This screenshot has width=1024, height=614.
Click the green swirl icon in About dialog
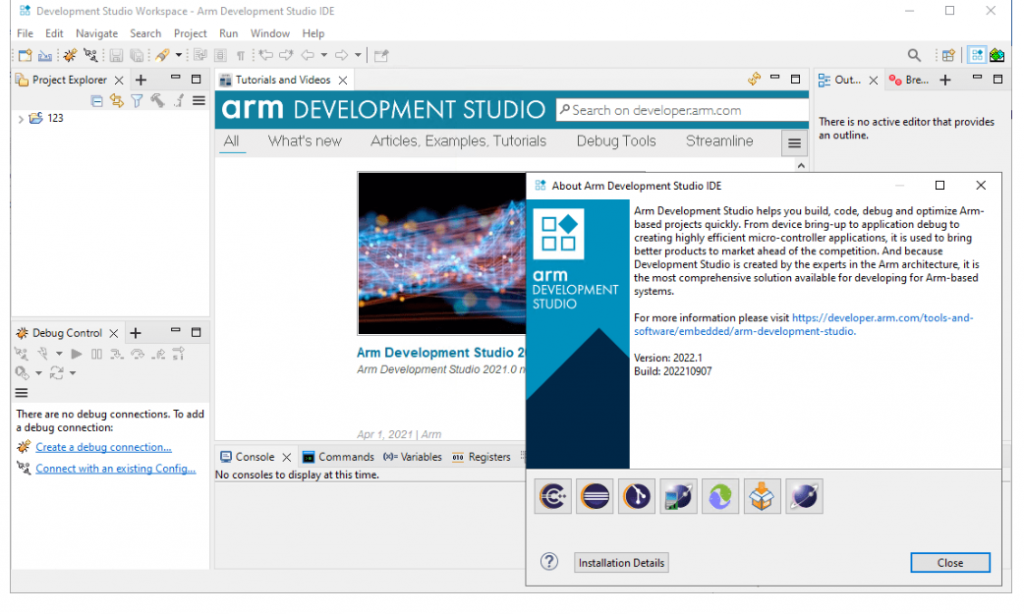point(720,496)
